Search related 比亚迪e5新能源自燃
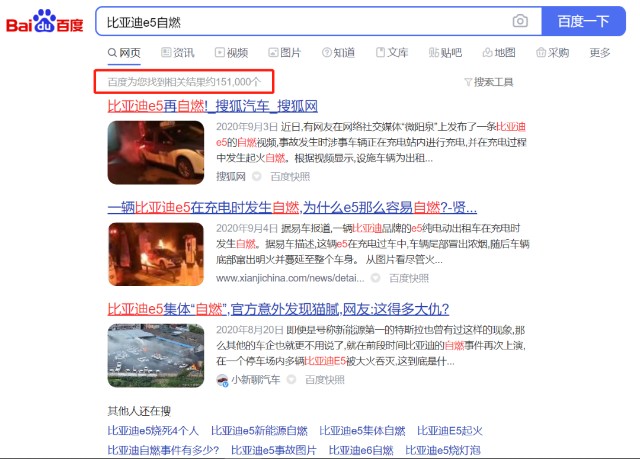The image size is (640, 459). [x=259, y=431]
